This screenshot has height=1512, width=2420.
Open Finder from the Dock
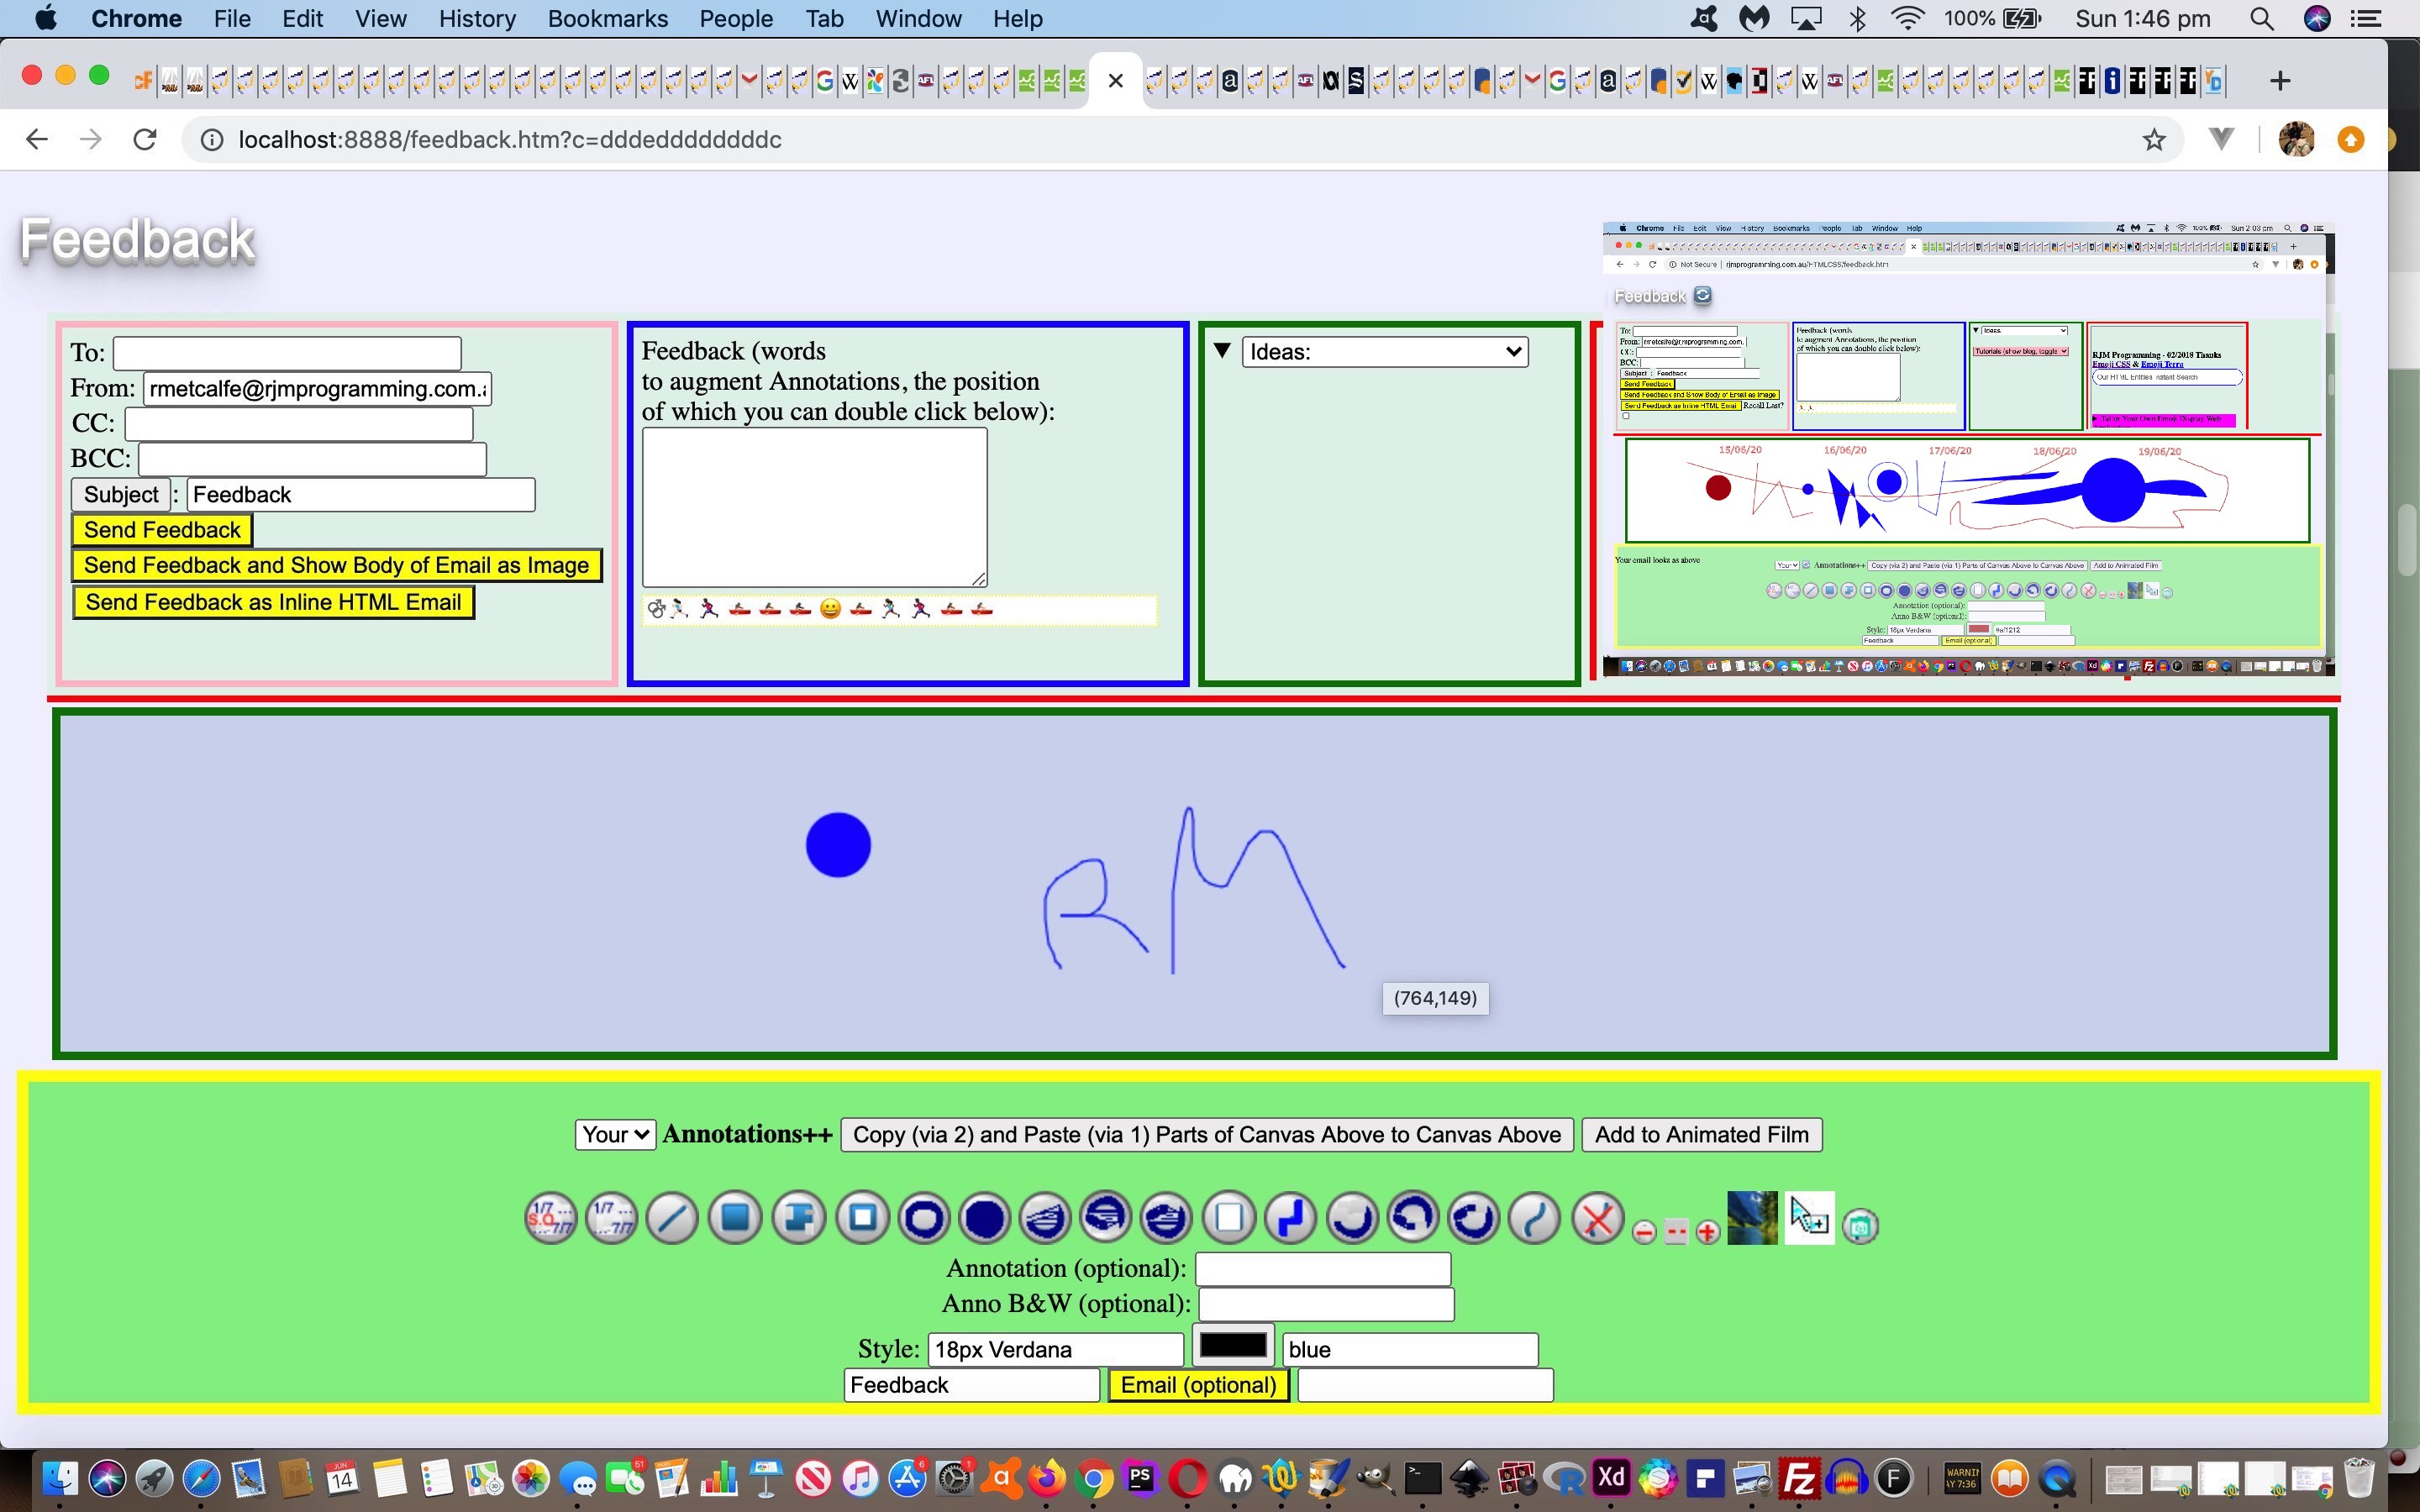60,1478
